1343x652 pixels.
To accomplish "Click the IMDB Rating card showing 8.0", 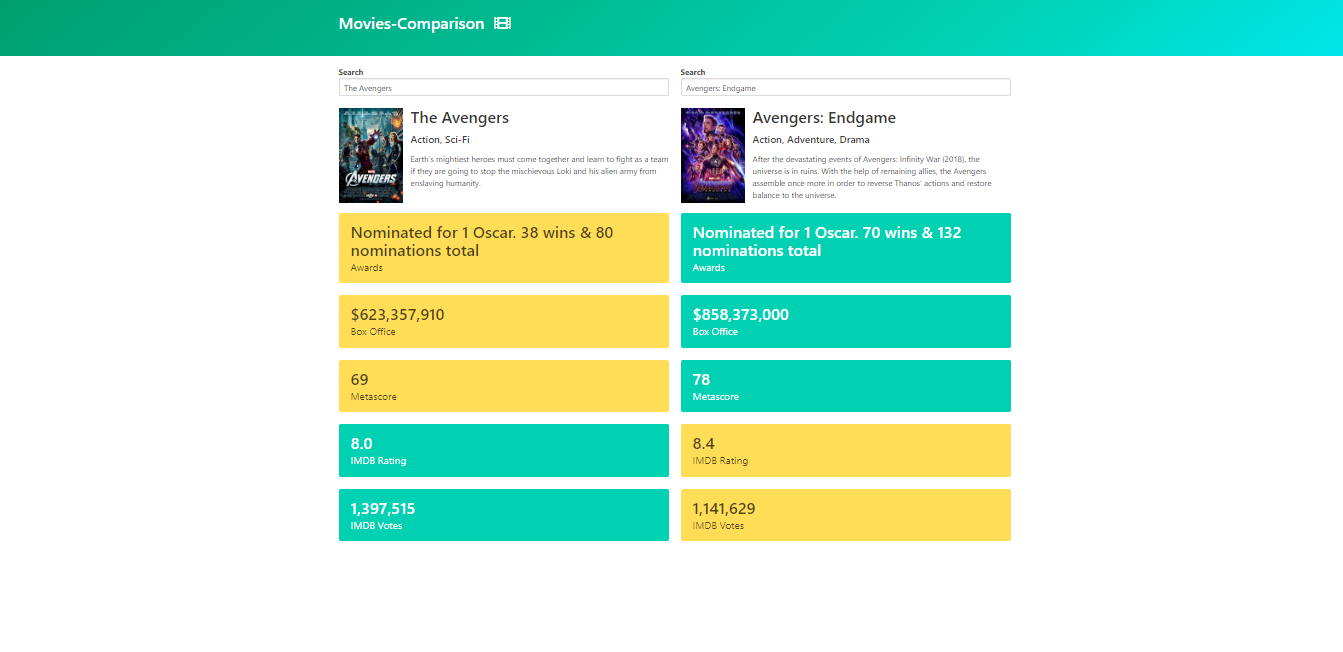I will click(x=503, y=450).
